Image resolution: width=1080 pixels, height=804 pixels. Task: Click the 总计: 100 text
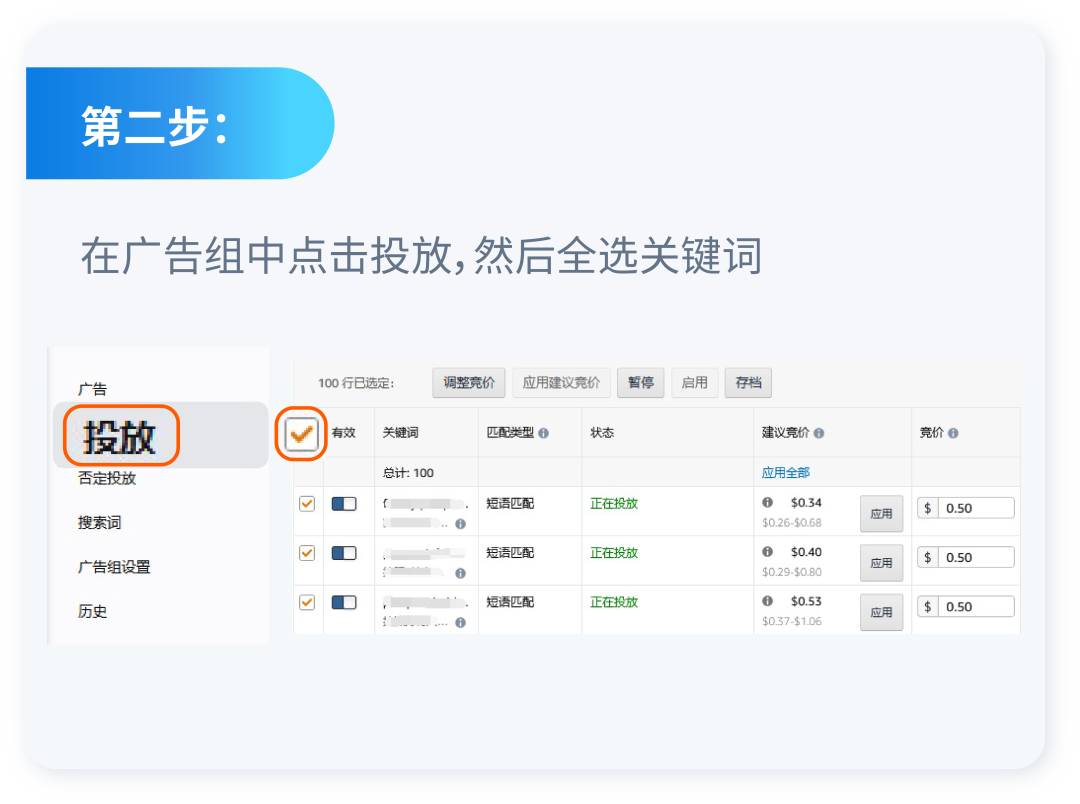pos(408,473)
